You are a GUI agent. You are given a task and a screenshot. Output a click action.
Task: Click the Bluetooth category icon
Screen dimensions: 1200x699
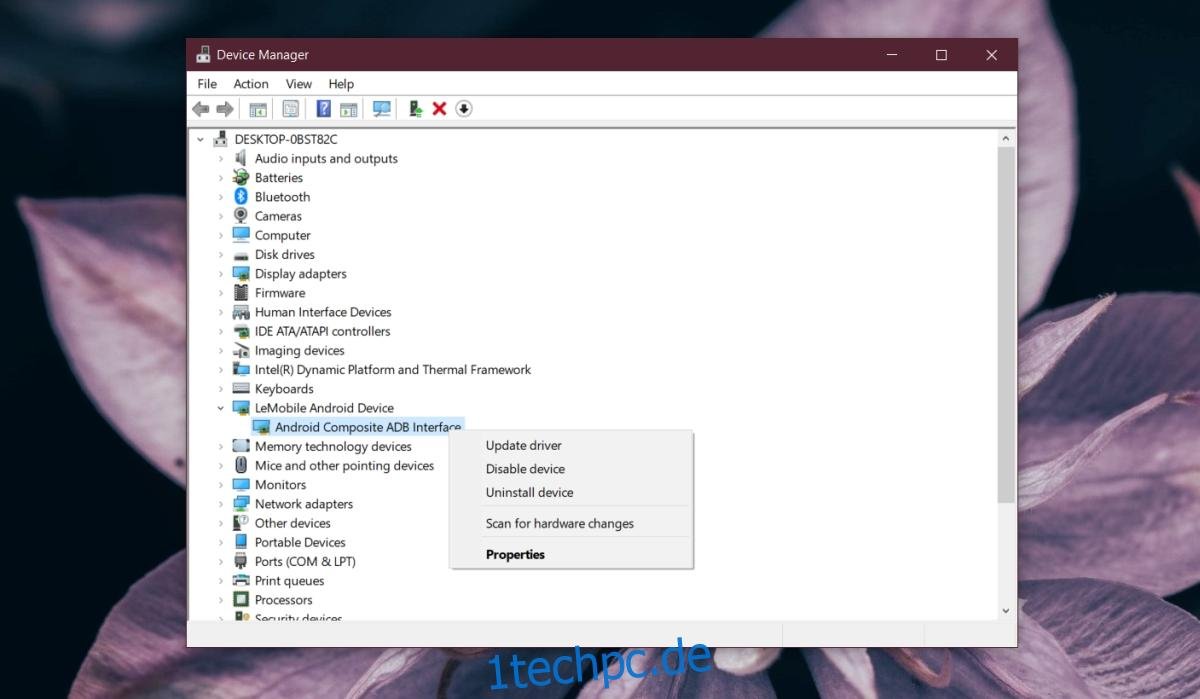(241, 197)
